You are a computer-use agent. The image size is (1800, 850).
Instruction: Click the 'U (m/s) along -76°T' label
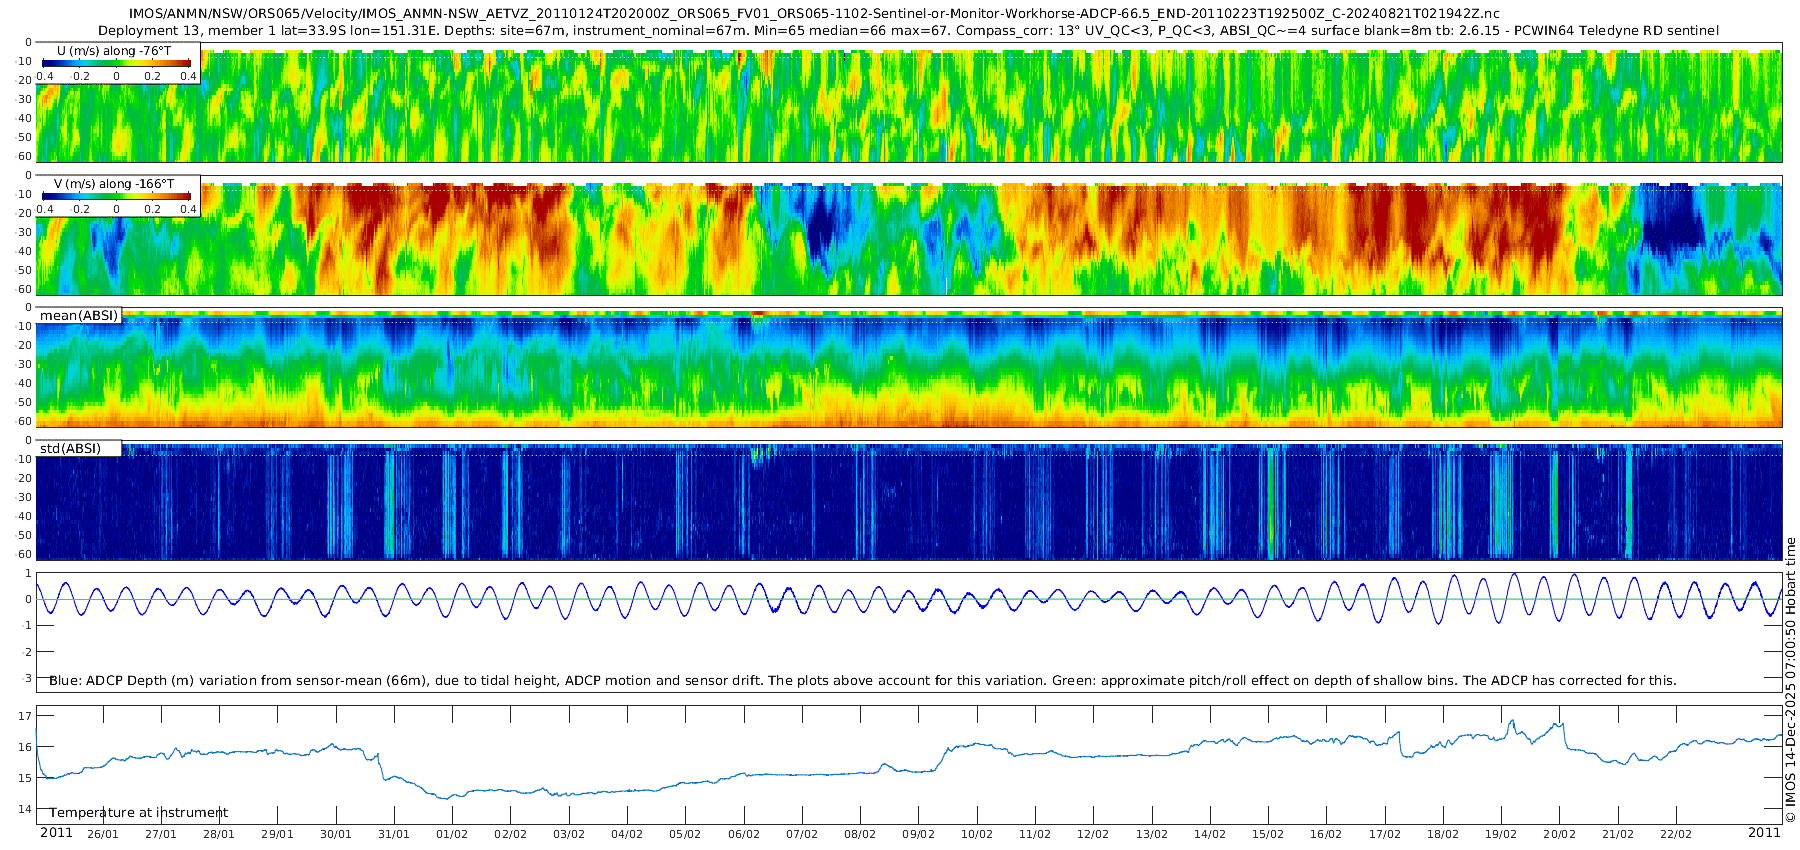pyautogui.click(x=114, y=50)
